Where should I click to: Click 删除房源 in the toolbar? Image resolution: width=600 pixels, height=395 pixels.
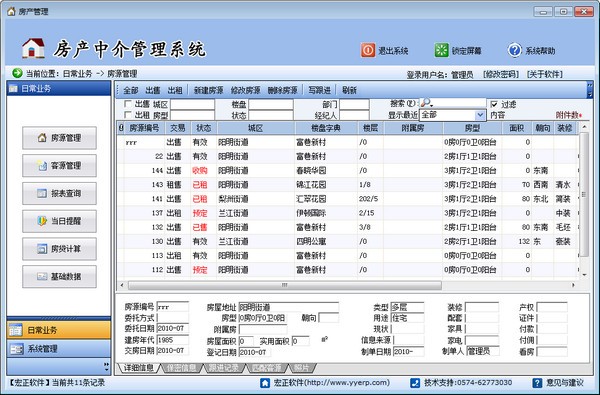282,90
